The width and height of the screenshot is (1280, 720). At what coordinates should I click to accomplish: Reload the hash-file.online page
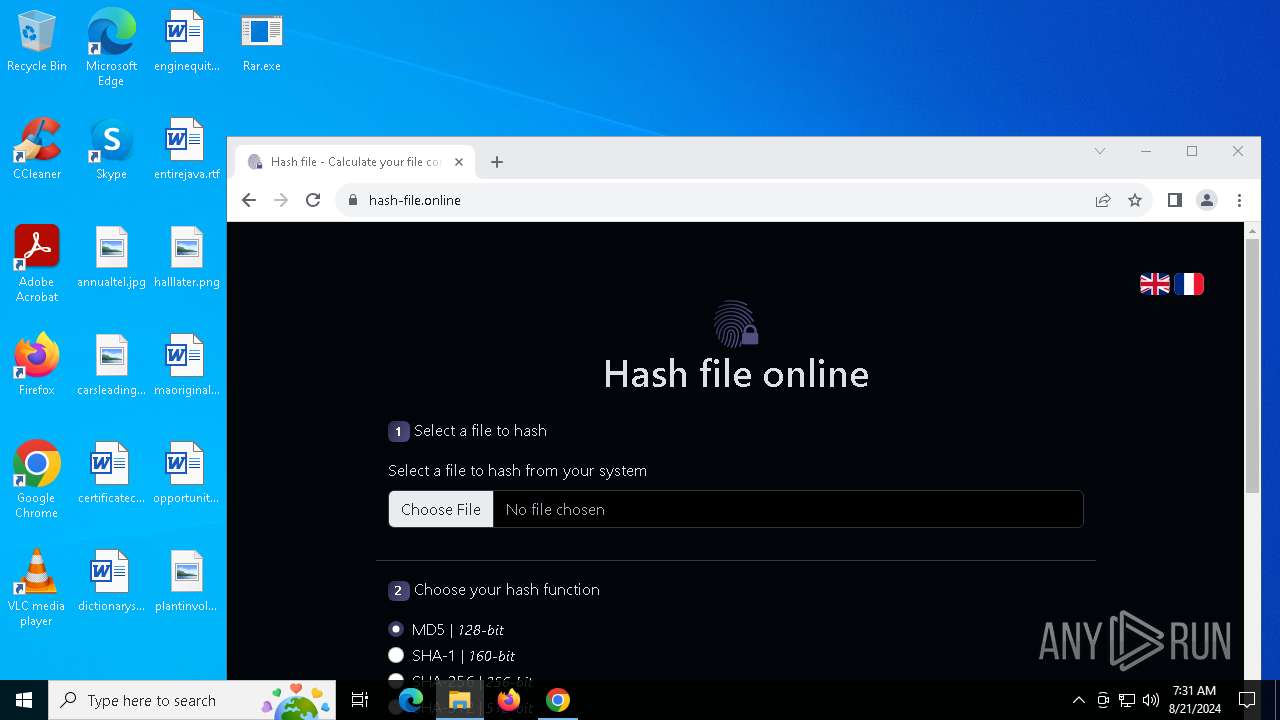click(x=313, y=200)
